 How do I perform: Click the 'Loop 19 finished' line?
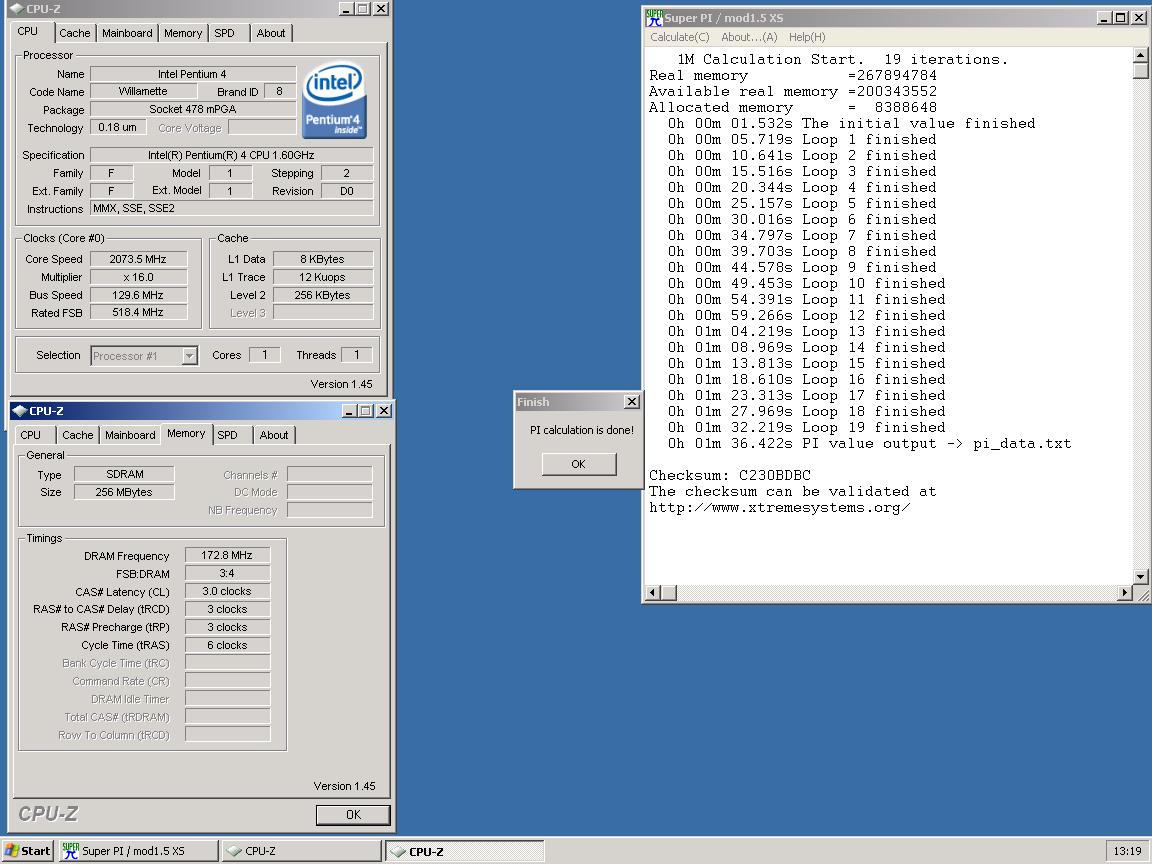click(807, 428)
